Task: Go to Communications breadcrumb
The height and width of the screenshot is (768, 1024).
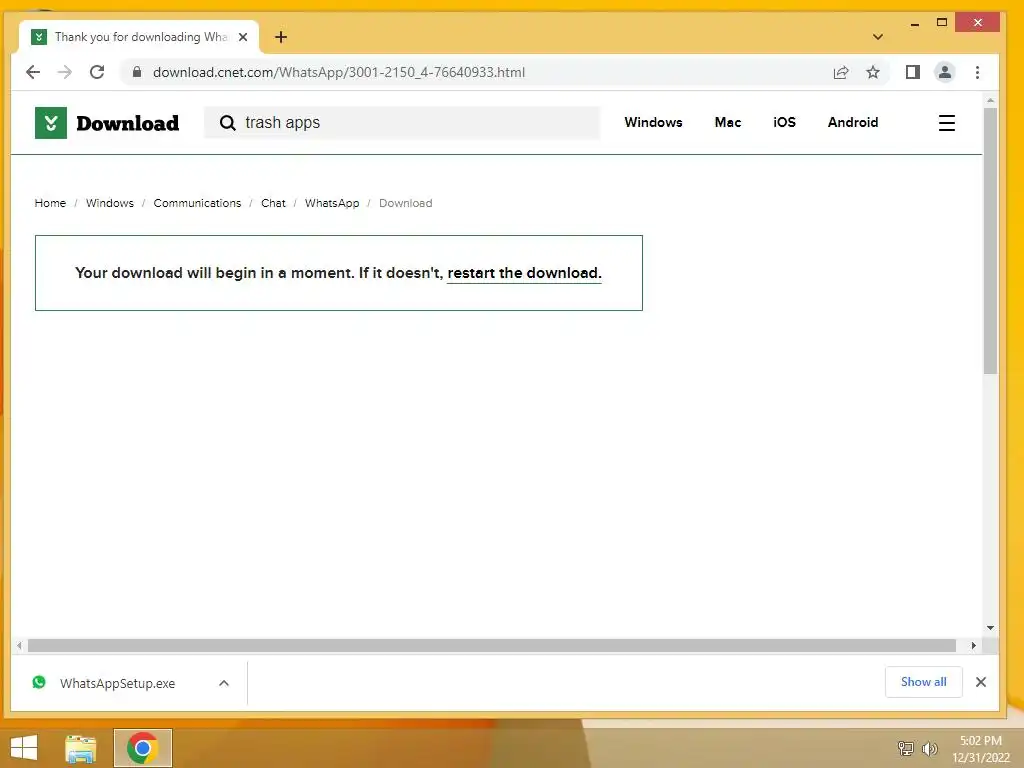Action: click(197, 203)
